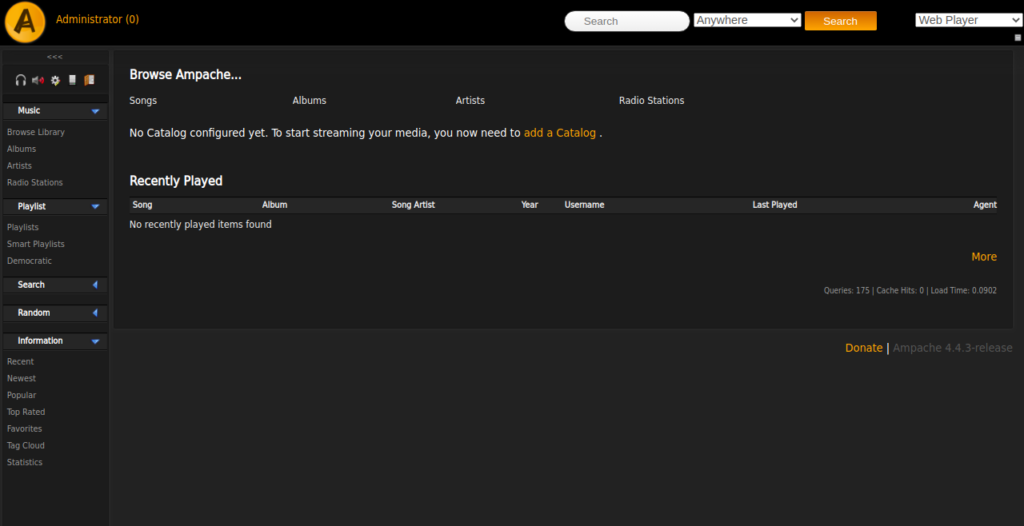Follow the add a Catalog link
The width and height of the screenshot is (1024, 526).
[560, 133]
